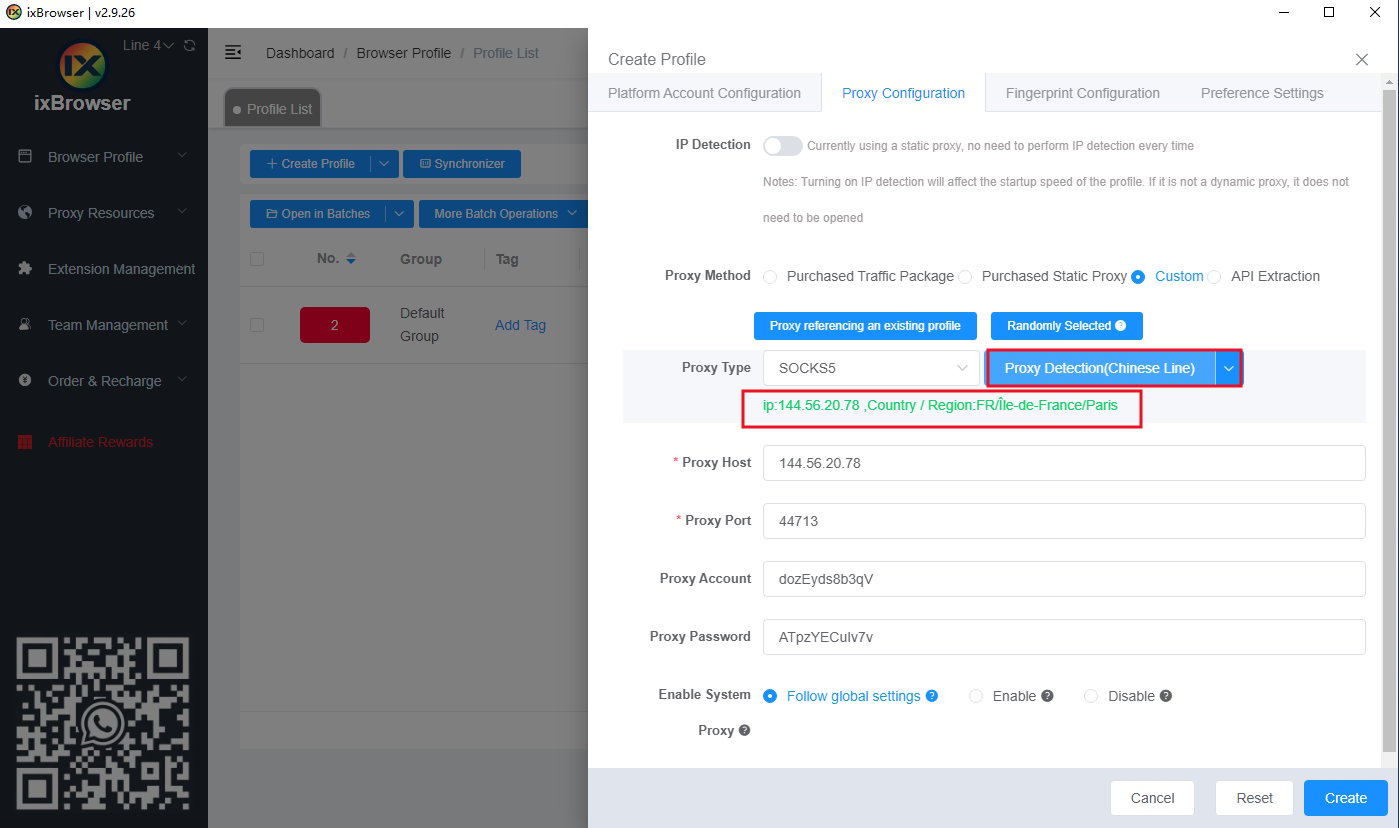The width and height of the screenshot is (1399, 828).
Task: Check the select-all checkbox in table header
Action: click(x=257, y=259)
